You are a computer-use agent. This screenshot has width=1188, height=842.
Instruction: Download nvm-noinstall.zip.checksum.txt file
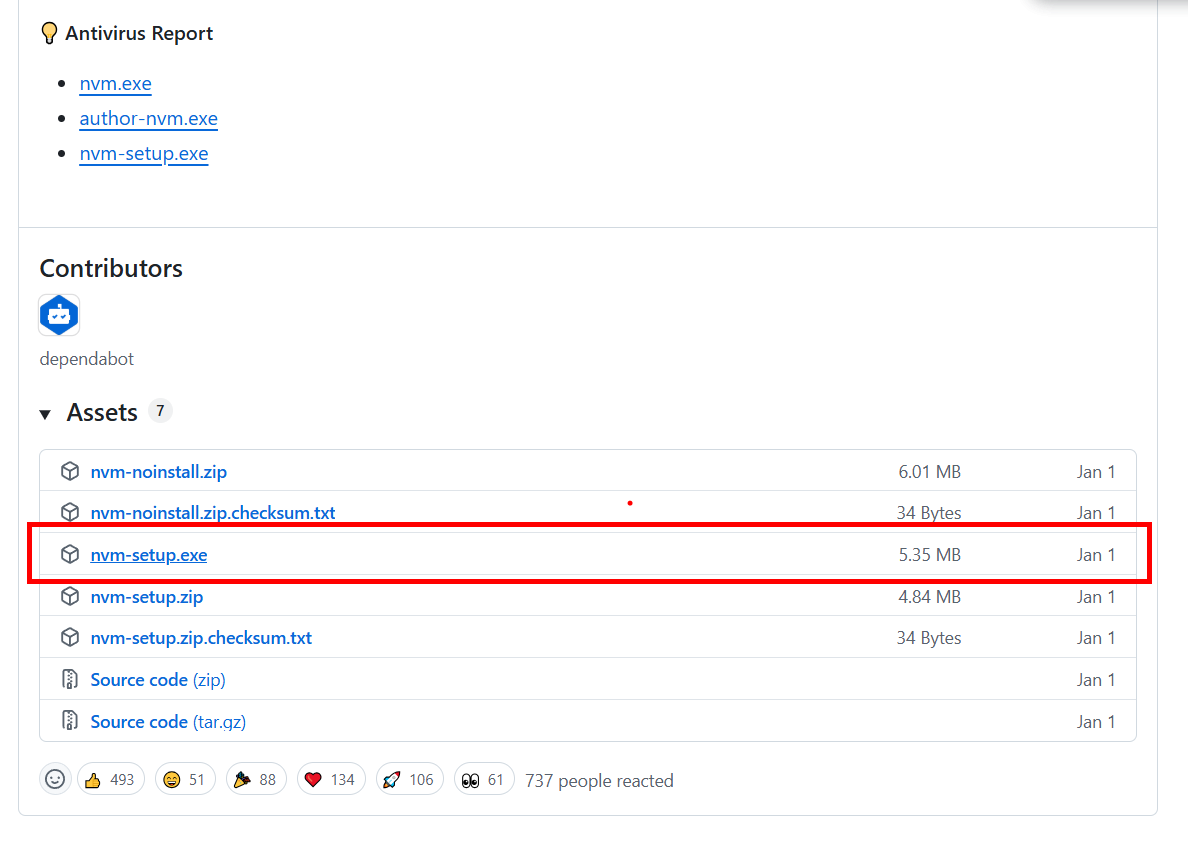(212, 513)
